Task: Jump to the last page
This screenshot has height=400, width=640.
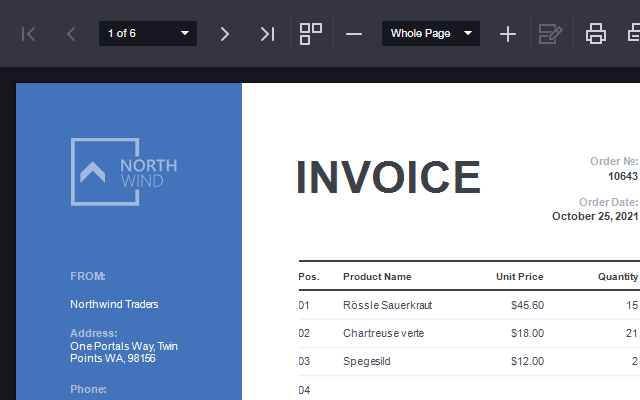Action: pyautogui.click(x=266, y=34)
